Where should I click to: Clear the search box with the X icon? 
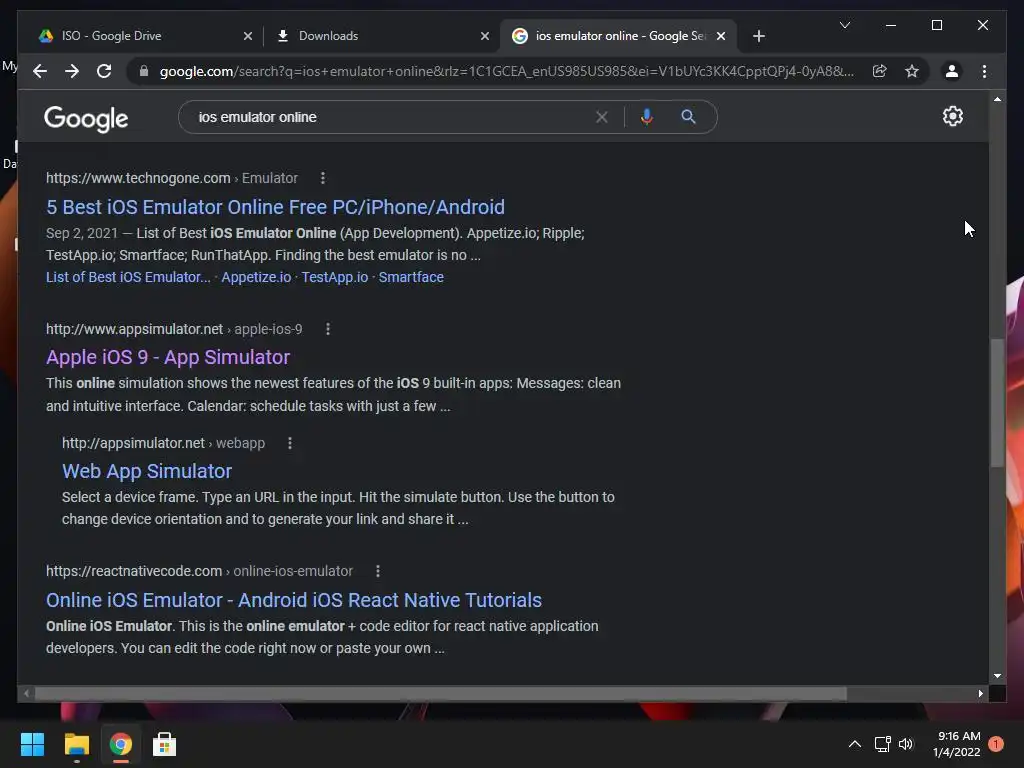(601, 117)
